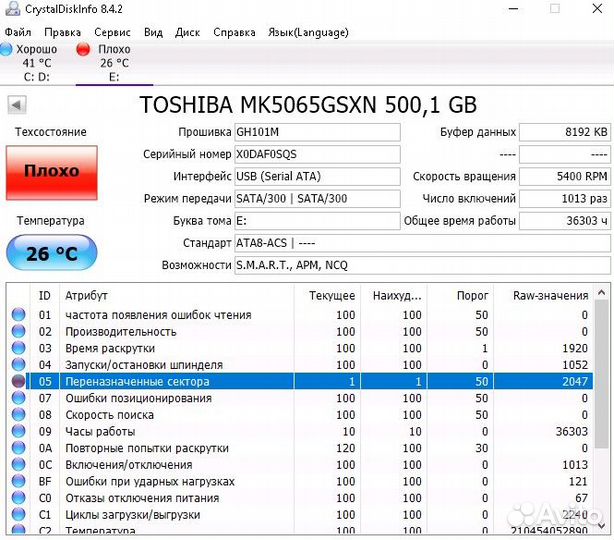Screen dimensions: 614x540
Task: Click the Наихуд... column header
Action: pyautogui.click(x=394, y=296)
